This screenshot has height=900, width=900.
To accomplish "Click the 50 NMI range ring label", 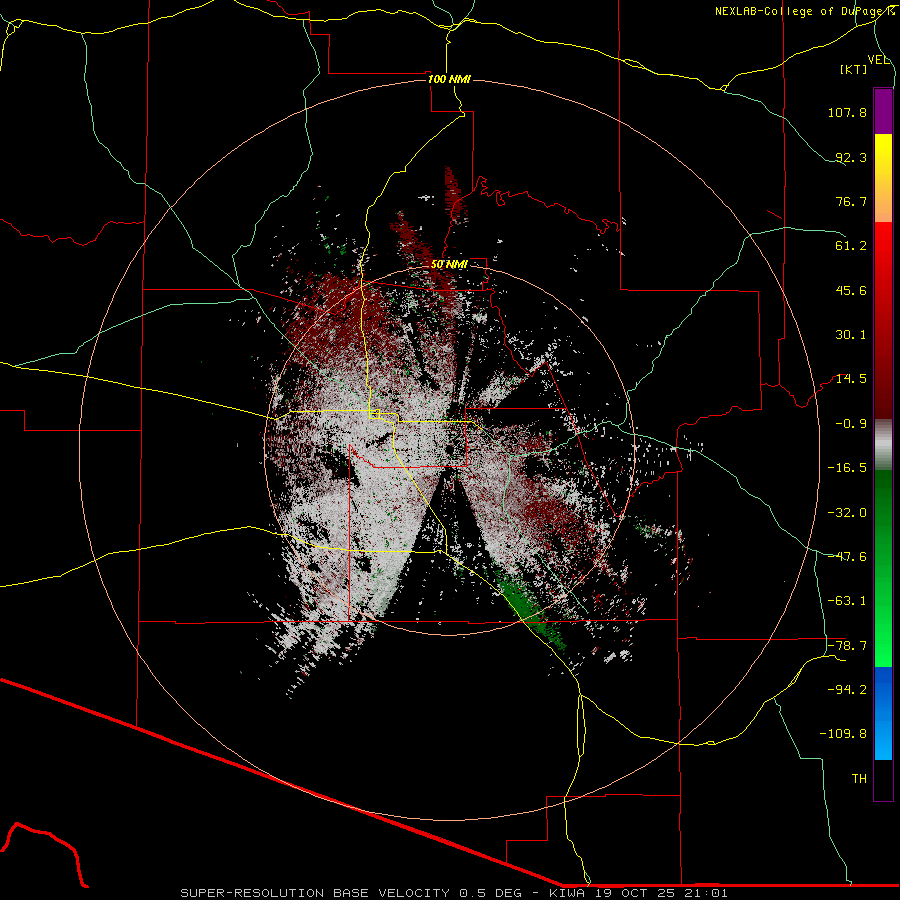I will click(x=449, y=265).
